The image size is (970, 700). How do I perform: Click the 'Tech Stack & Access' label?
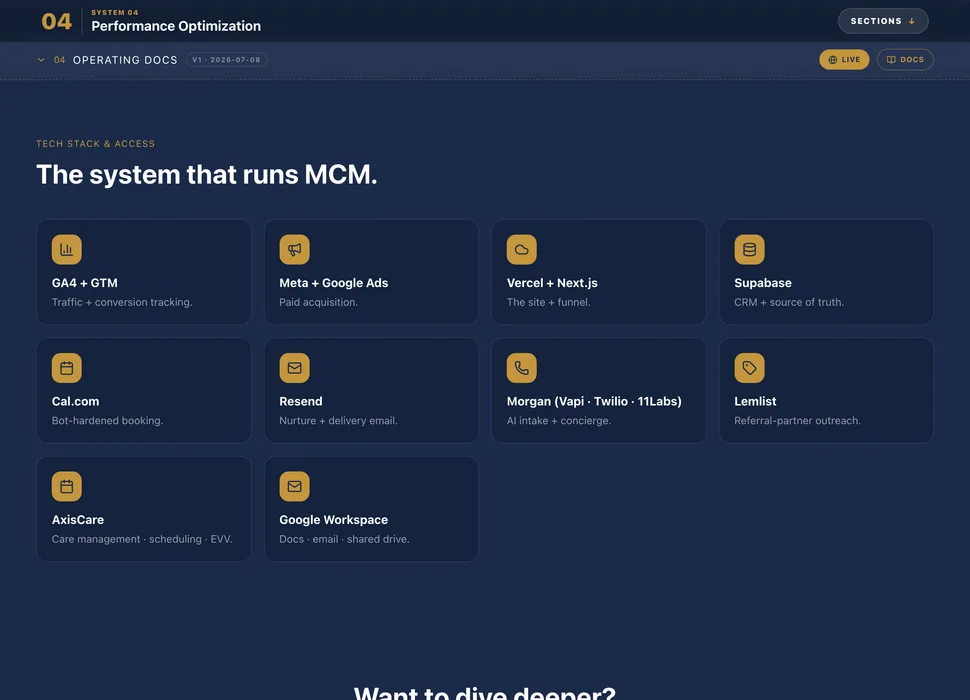[x=95, y=143]
